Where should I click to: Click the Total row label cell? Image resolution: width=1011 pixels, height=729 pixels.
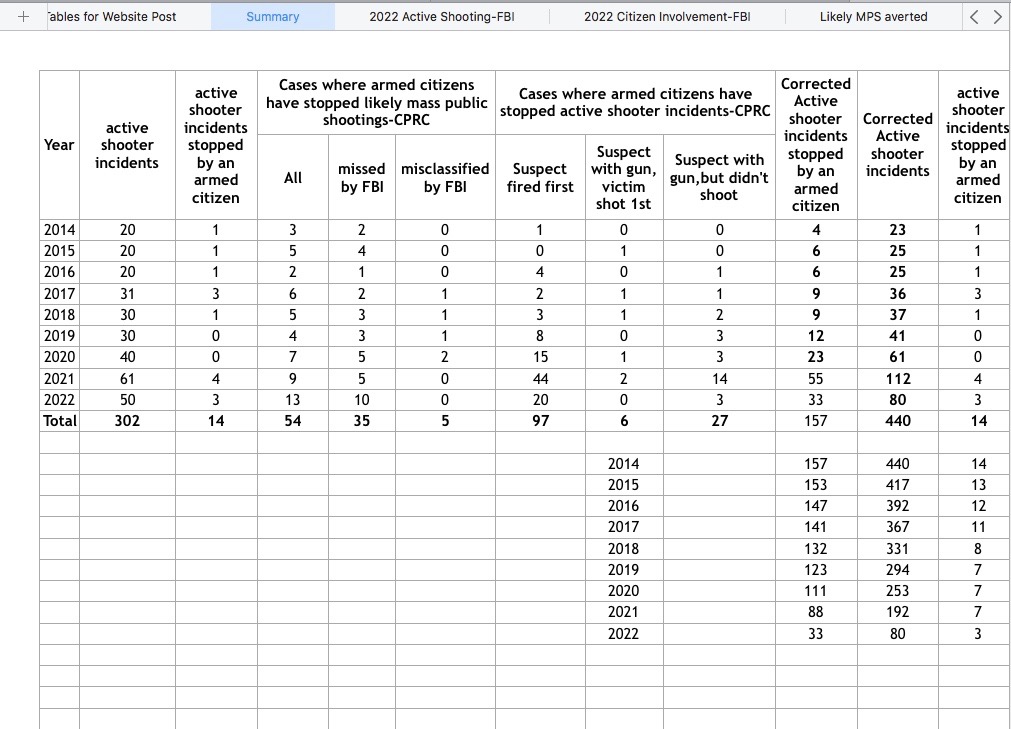coord(59,421)
